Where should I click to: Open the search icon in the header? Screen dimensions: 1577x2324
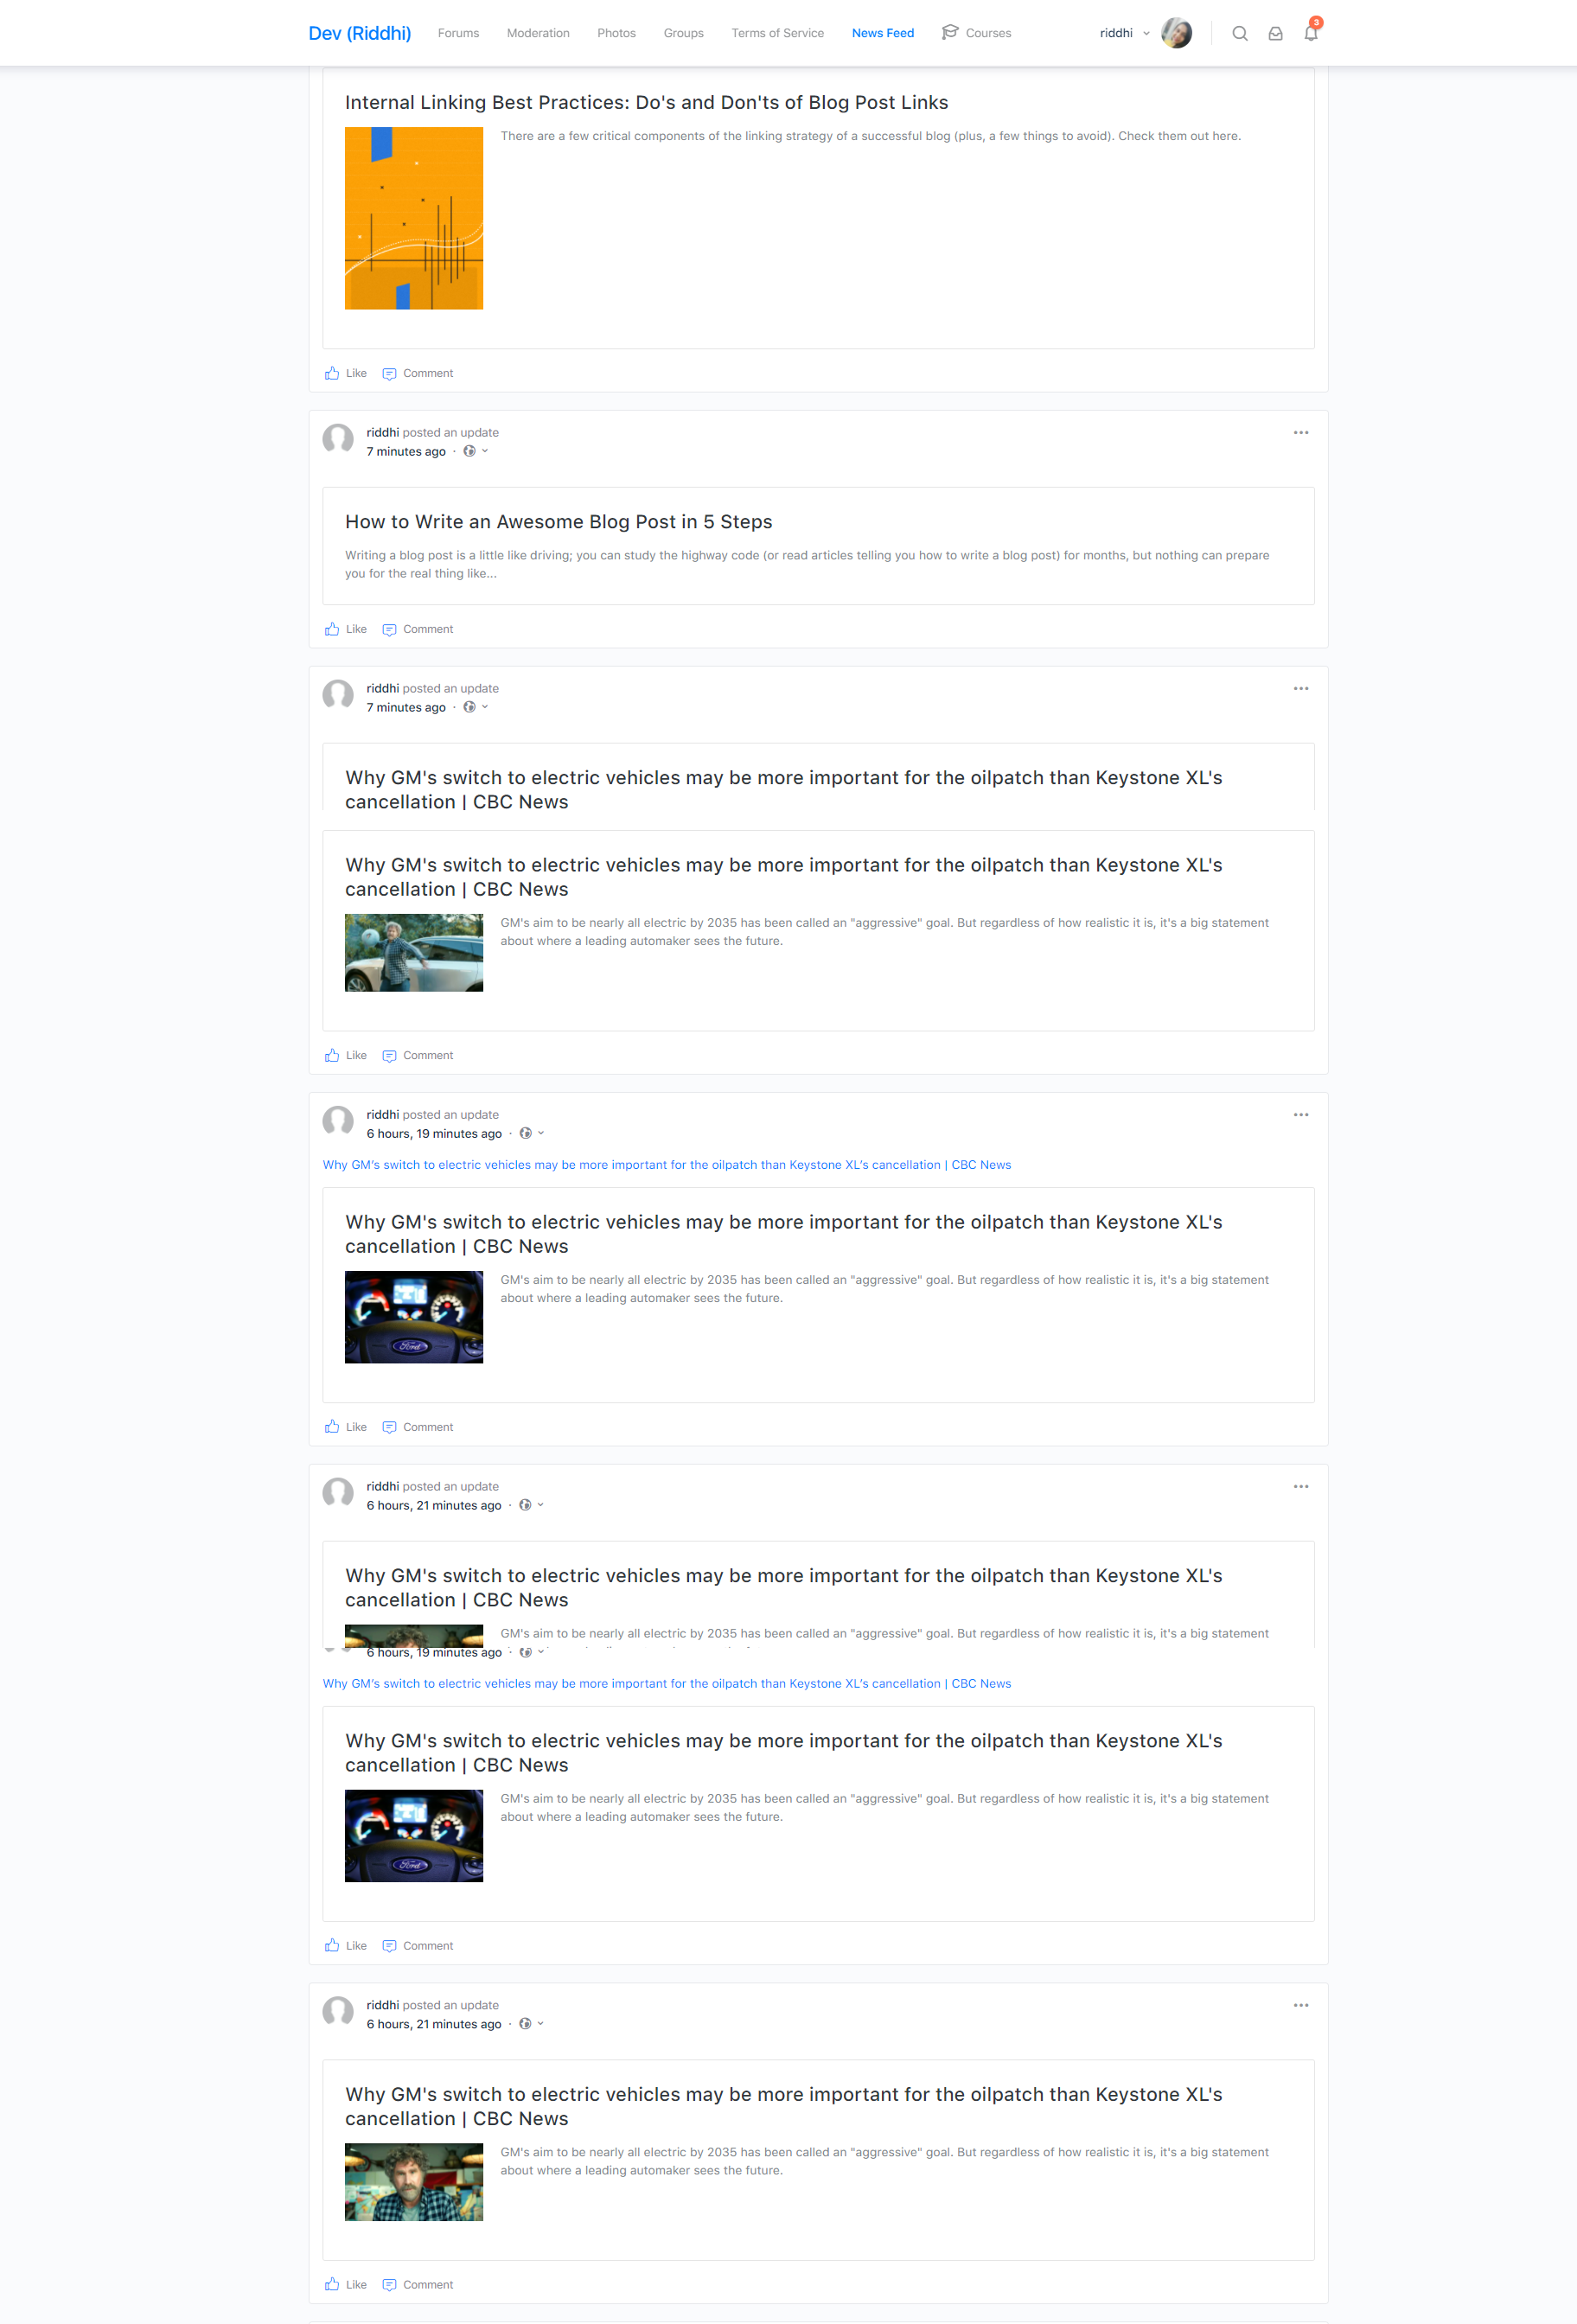[1240, 33]
